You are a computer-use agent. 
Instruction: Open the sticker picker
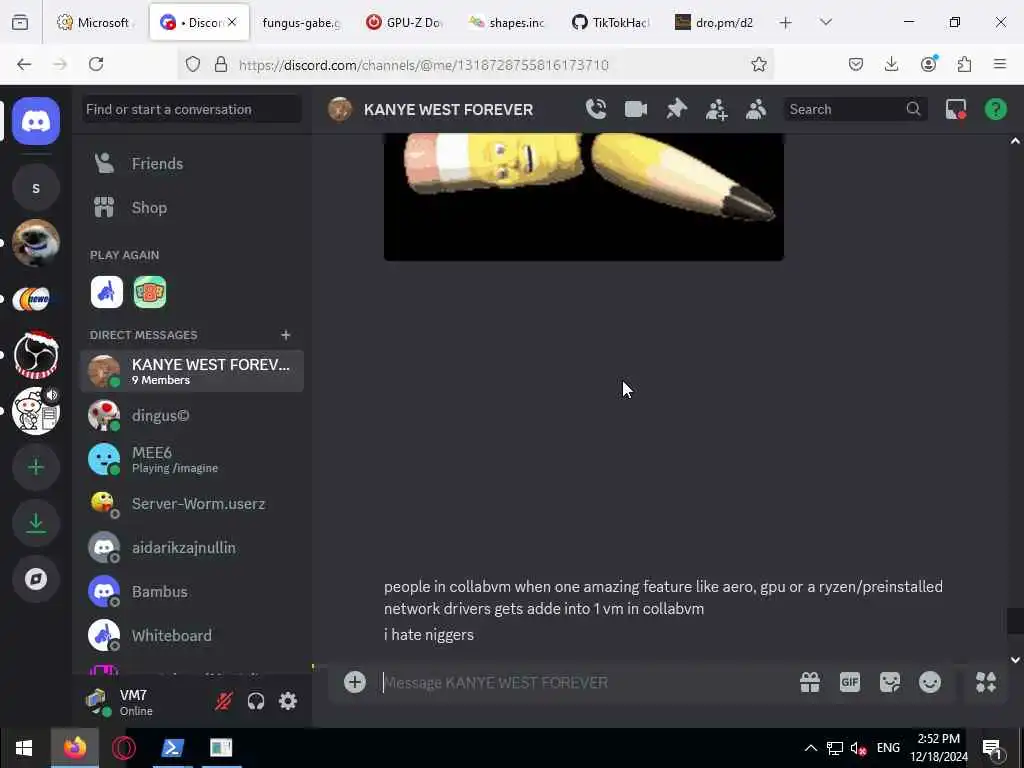(889, 682)
